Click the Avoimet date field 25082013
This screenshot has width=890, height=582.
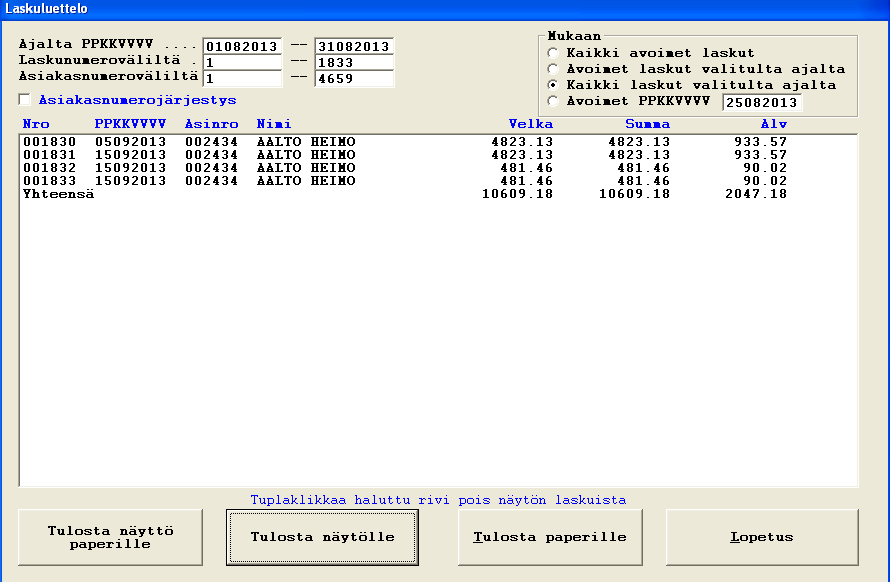coord(762,102)
